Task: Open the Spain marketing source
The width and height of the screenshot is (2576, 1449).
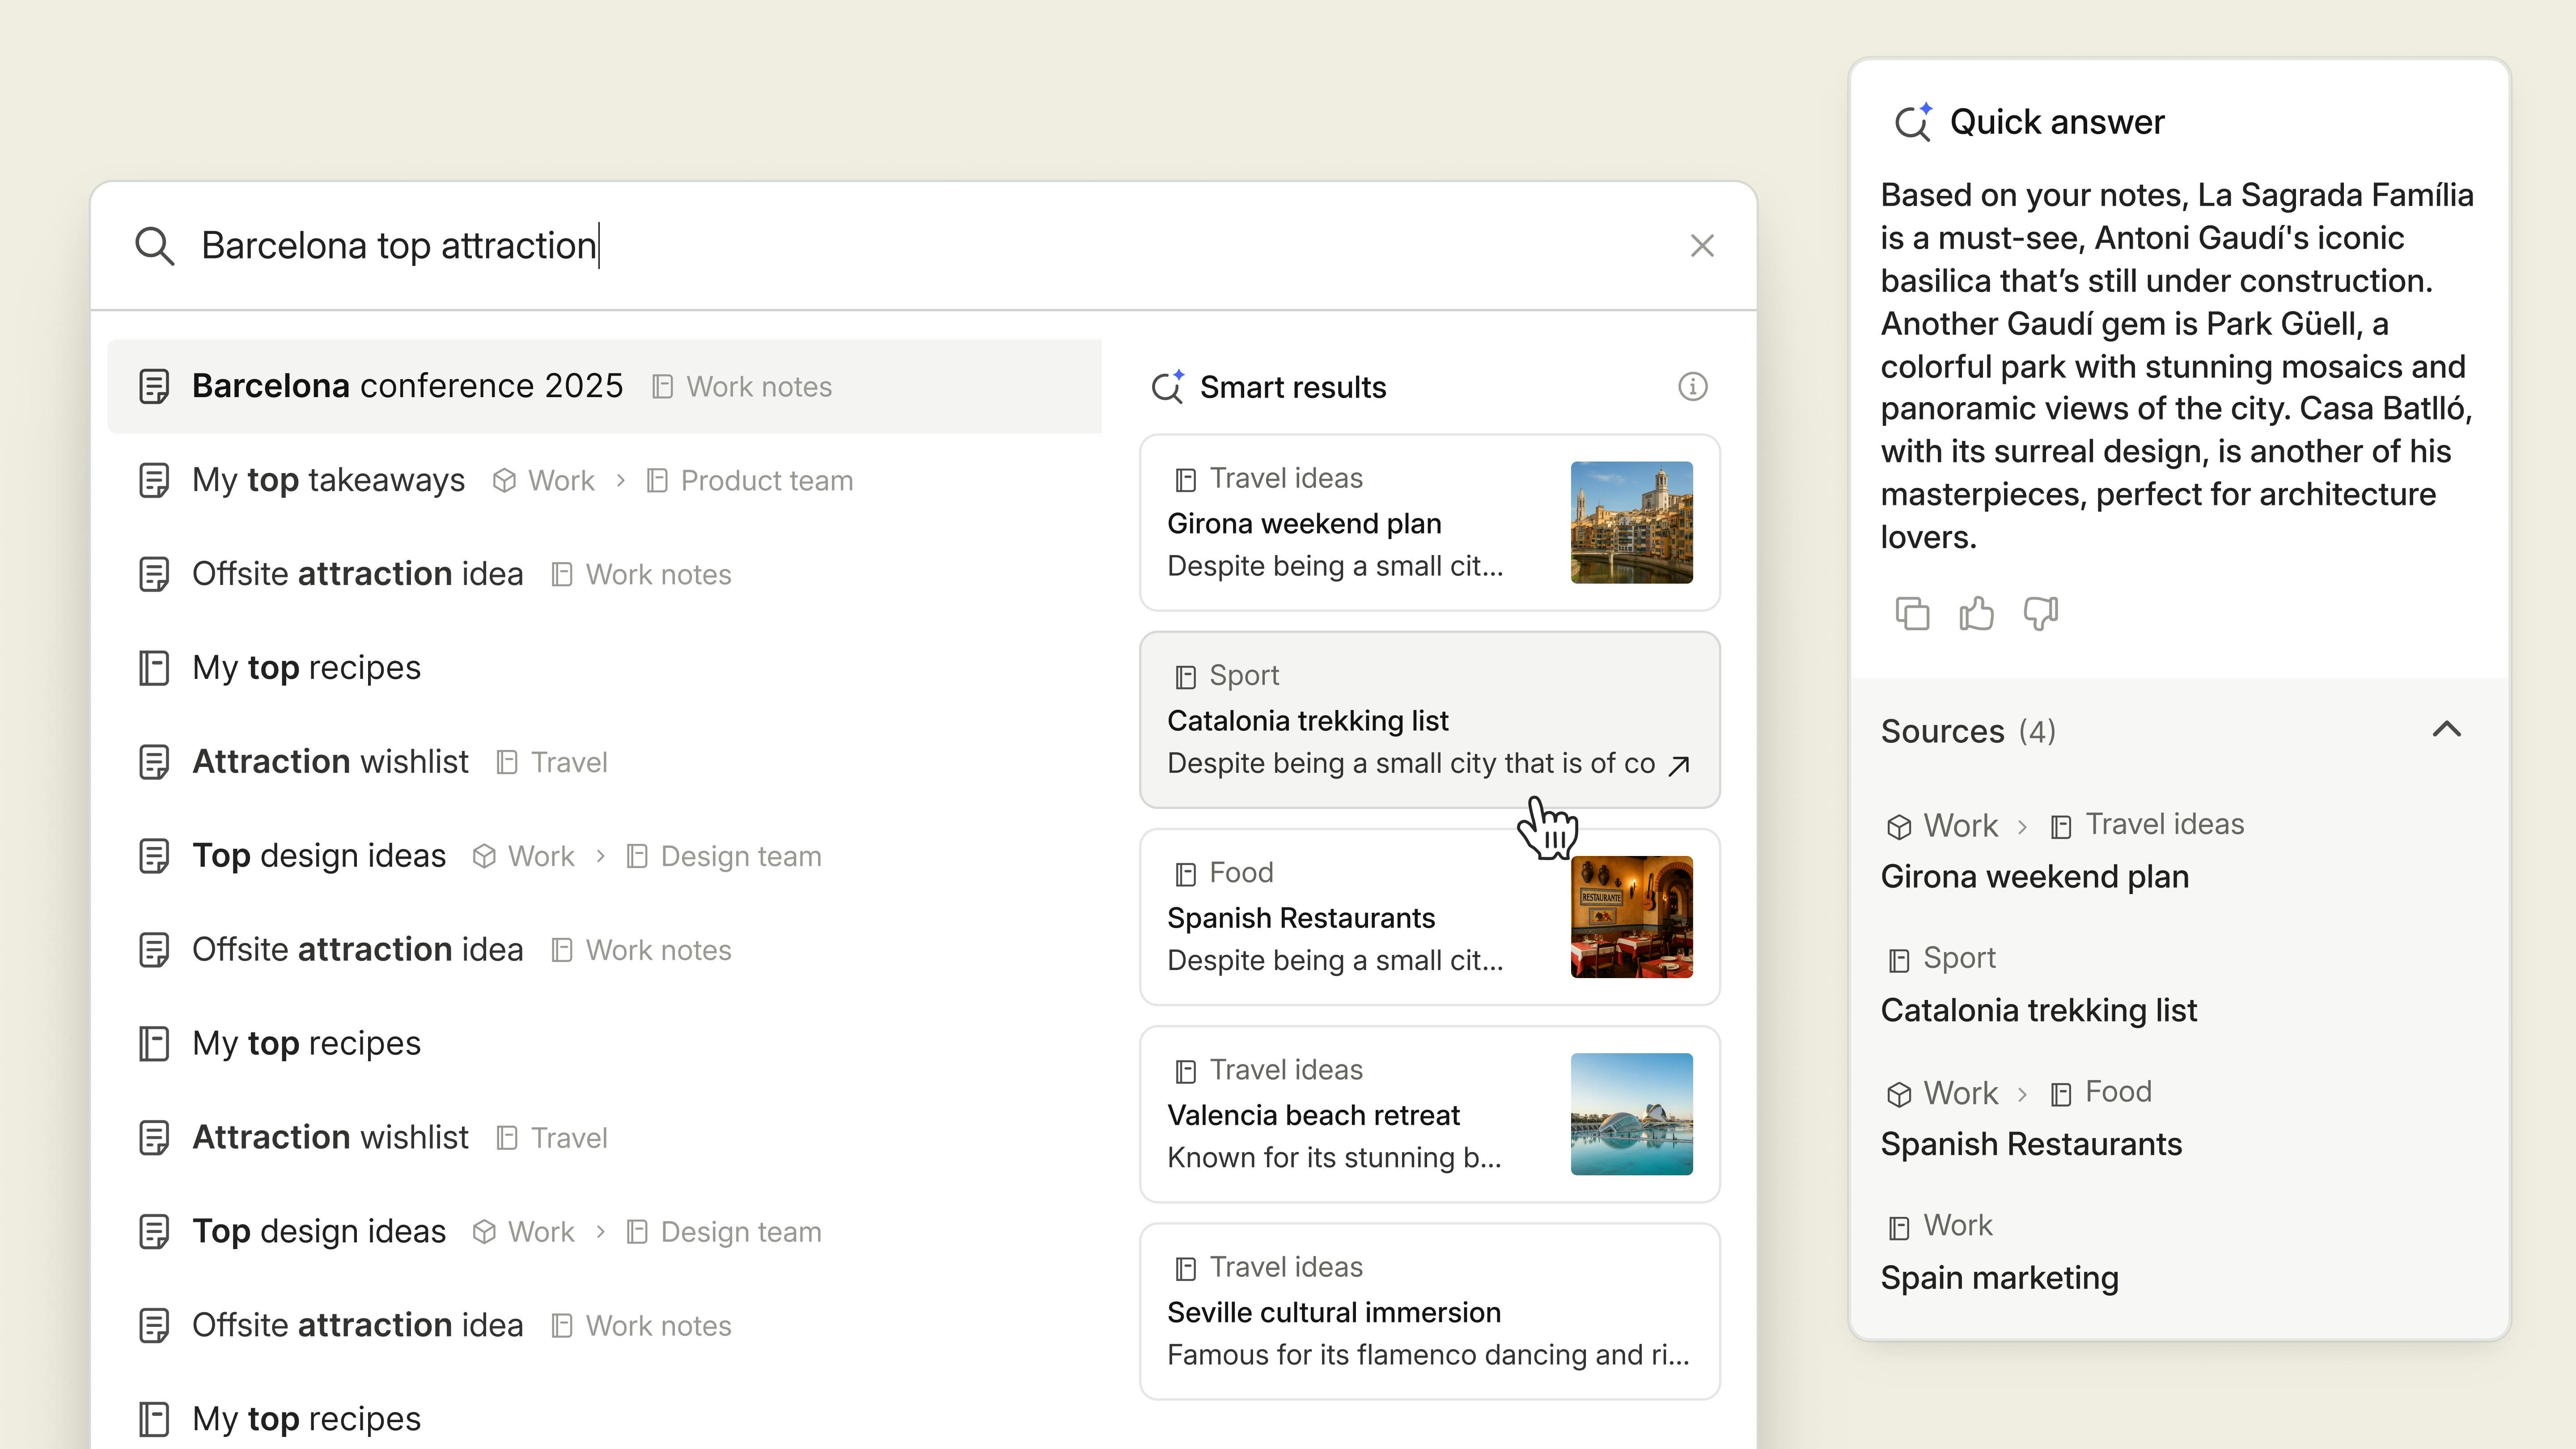Action: point(1999,1277)
